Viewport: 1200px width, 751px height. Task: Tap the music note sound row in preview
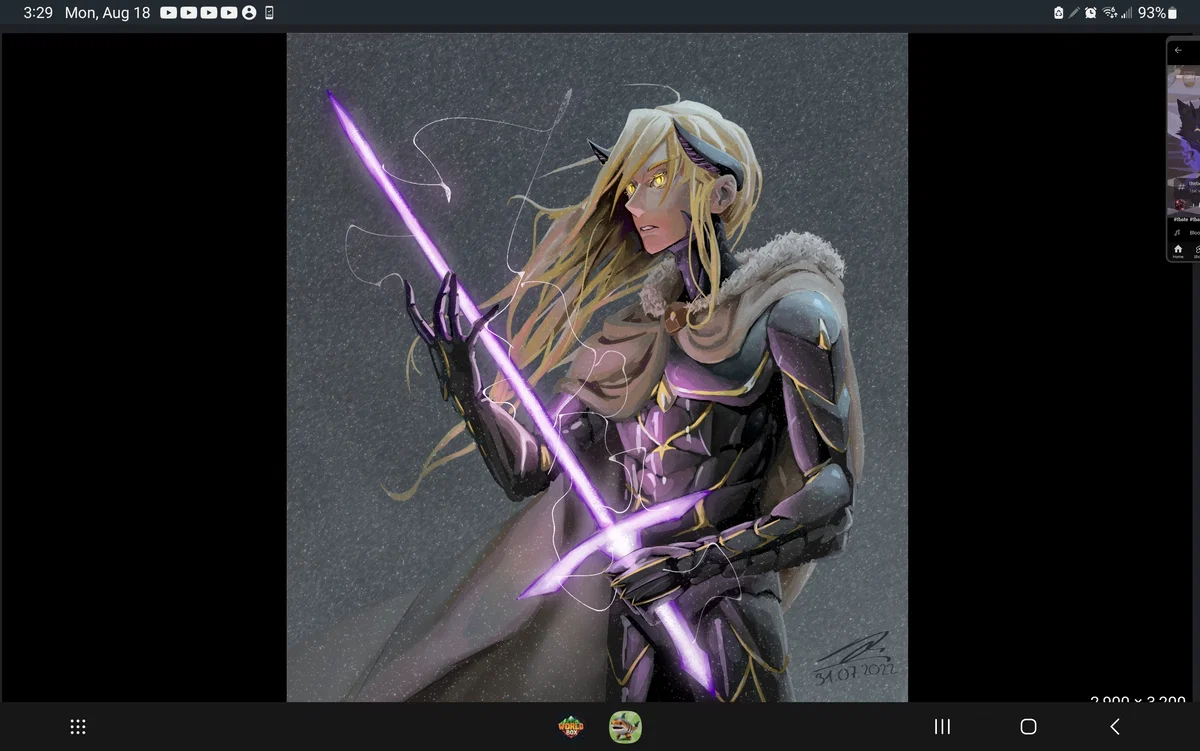pos(1187,232)
